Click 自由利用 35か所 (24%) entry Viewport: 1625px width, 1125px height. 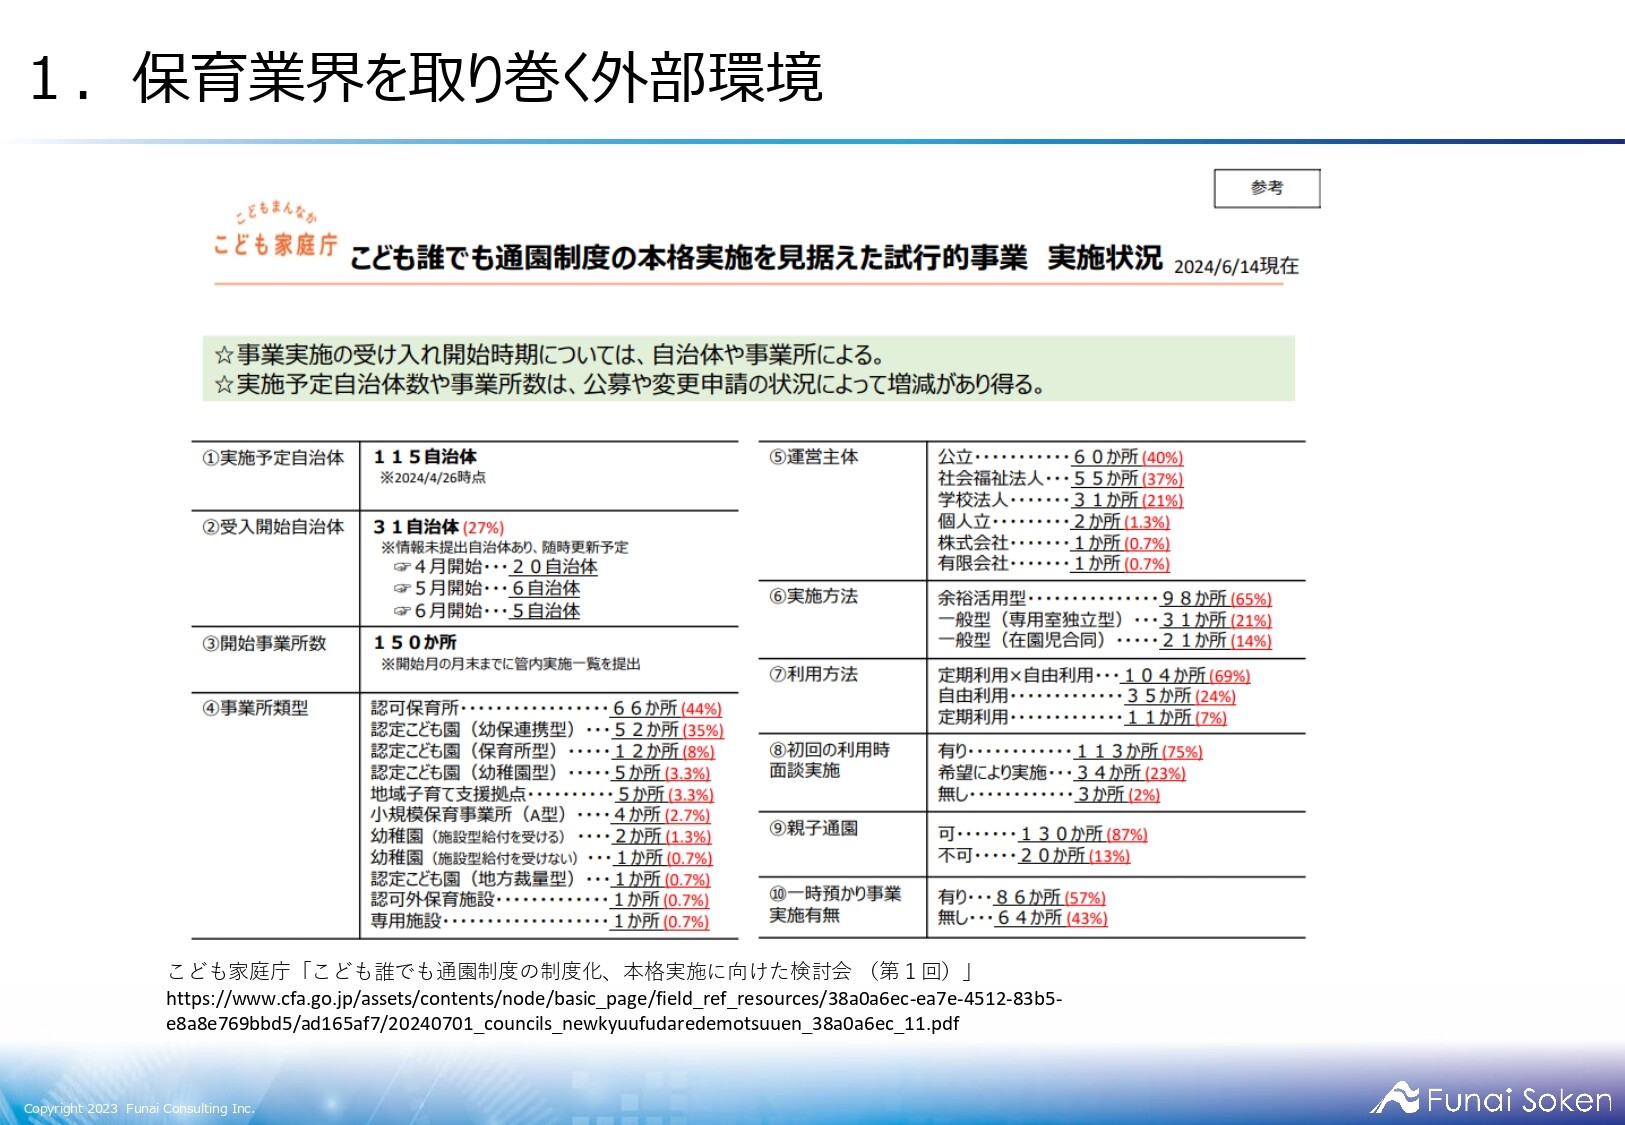pos(1087,696)
